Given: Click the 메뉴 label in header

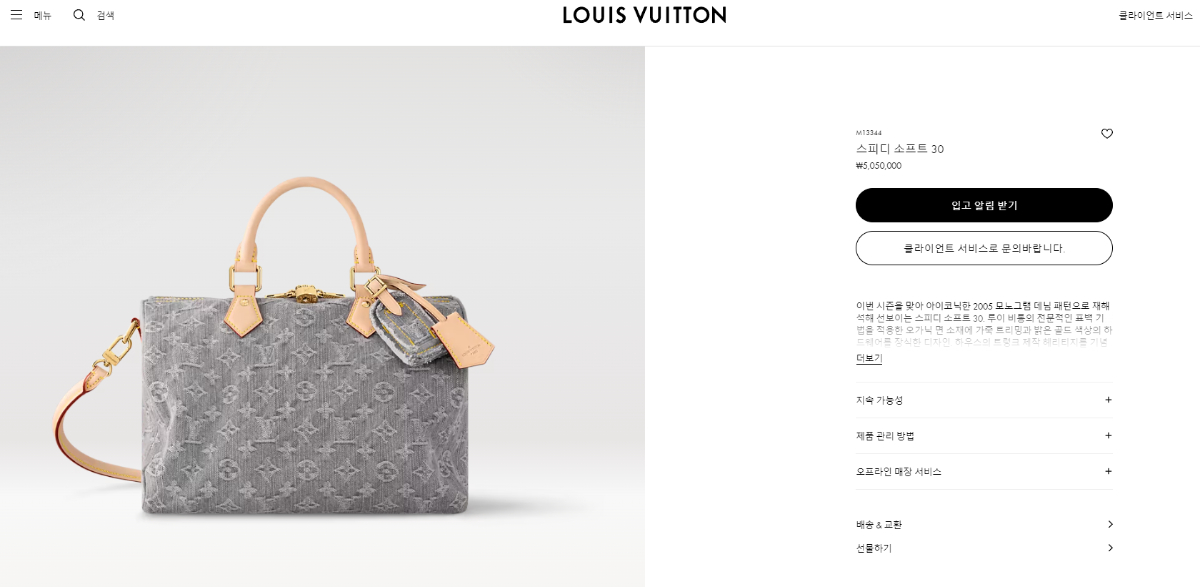Looking at the screenshot, I should [43, 15].
